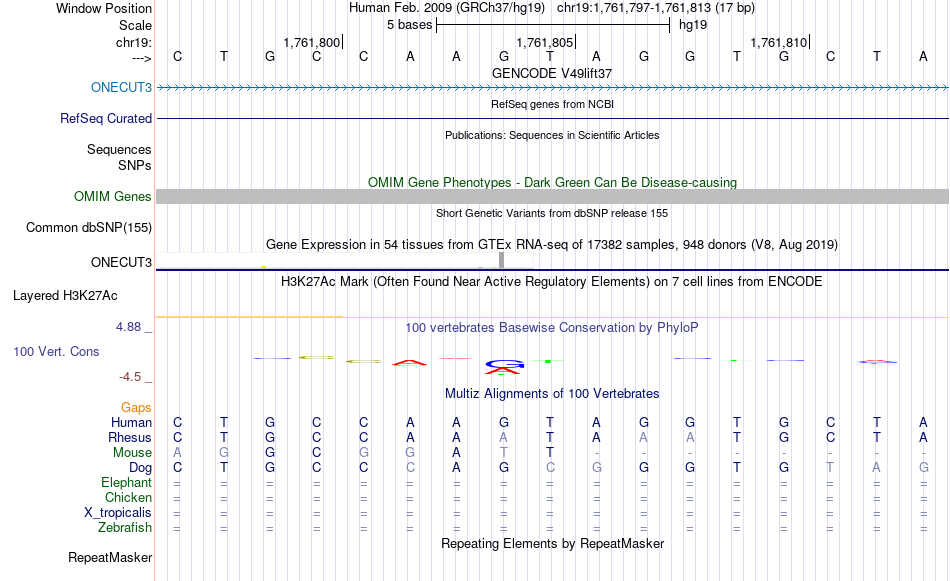
Task: Click the H3K27Ac Mark ENCODE track title
Action: click(552, 282)
